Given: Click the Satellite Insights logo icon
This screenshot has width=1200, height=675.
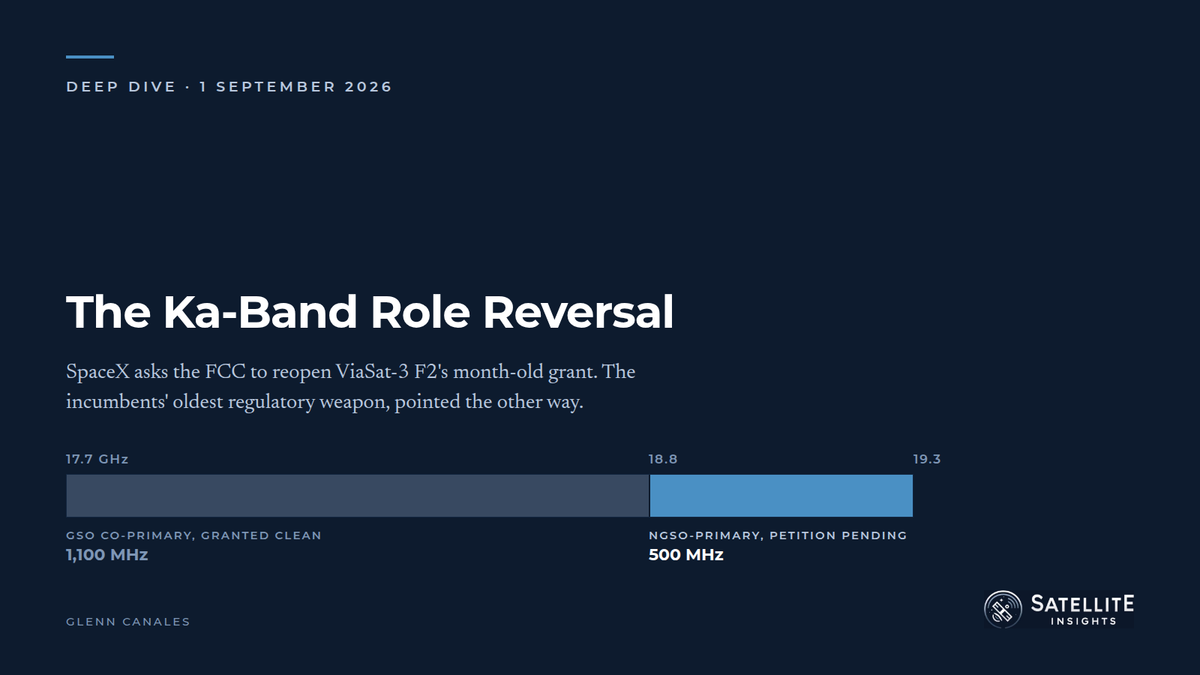Looking at the screenshot, I should (1003, 608).
